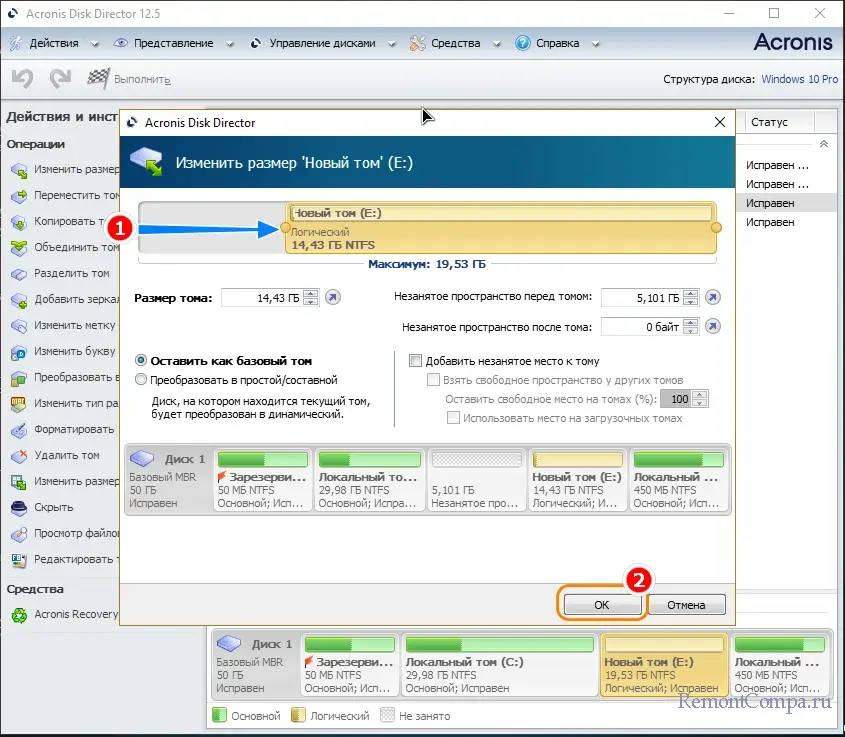Click the Средства tools icon in menu bar

point(417,43)
